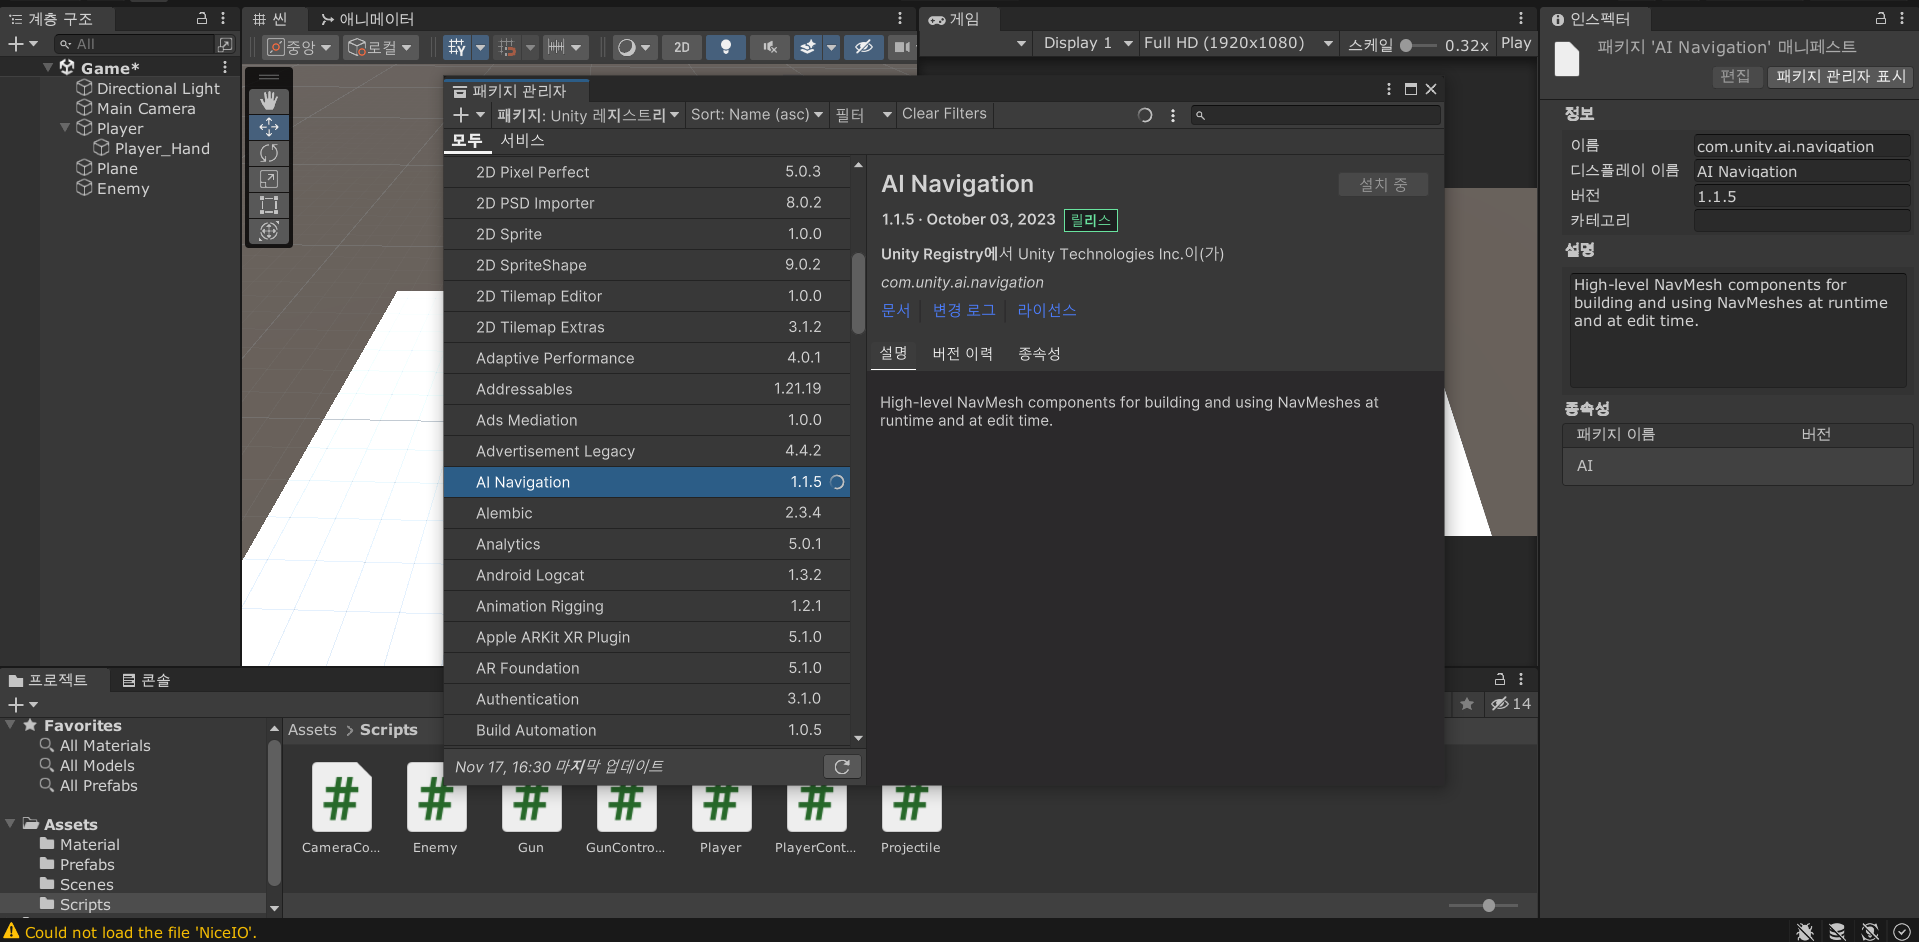Viewport: 1919px width, 942px height.
Task: Toggle the Inspector lock icon
Action: point(1880,18)
